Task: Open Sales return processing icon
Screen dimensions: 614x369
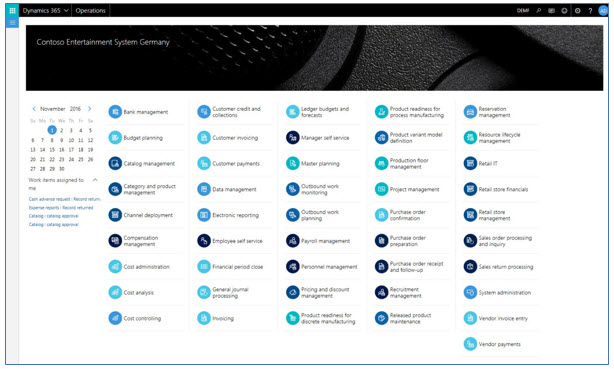Action: coord(470,267)
